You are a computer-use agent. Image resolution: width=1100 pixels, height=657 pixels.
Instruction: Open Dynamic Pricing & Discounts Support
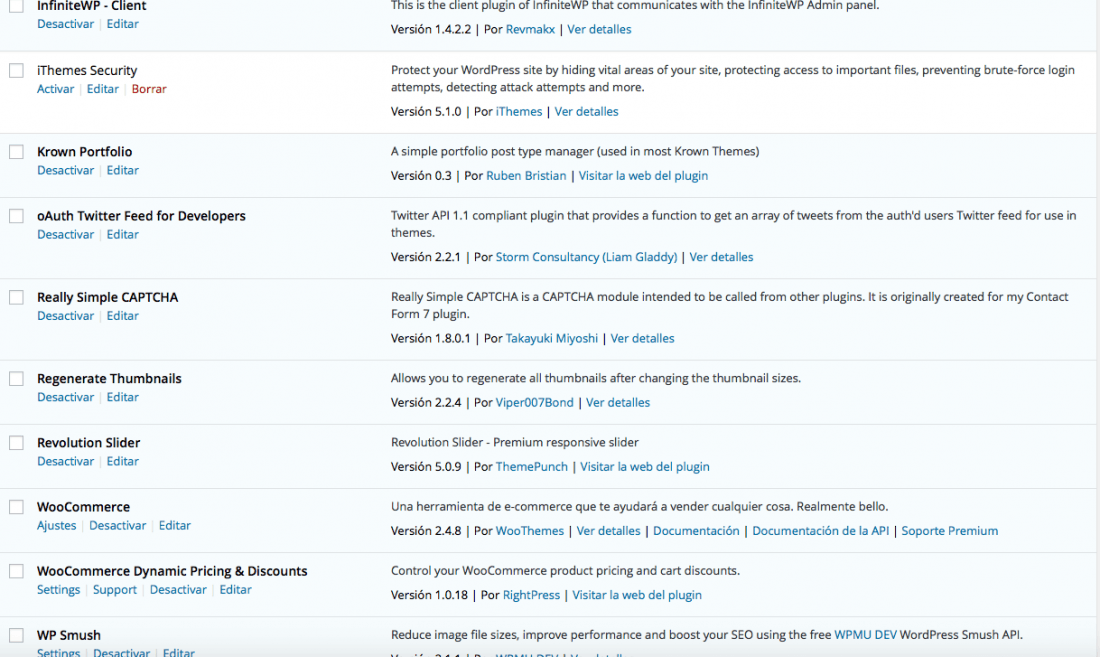(115, 590)
